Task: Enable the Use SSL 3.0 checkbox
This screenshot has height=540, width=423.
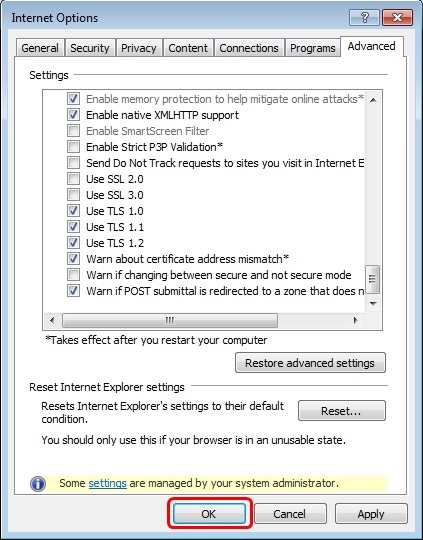Action: pyautogui.click(x=73, y=195)
